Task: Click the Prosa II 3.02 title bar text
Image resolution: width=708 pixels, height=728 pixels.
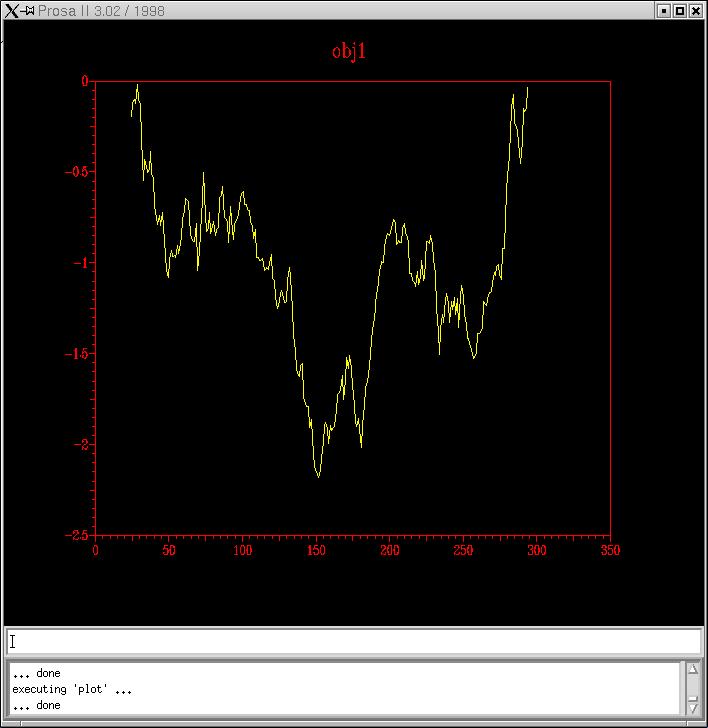Action: tap(102, 11)
